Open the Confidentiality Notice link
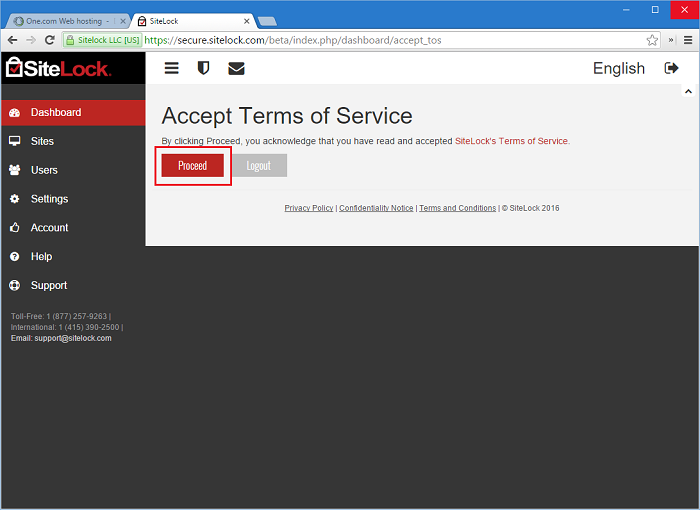 (x=376, y=208)
